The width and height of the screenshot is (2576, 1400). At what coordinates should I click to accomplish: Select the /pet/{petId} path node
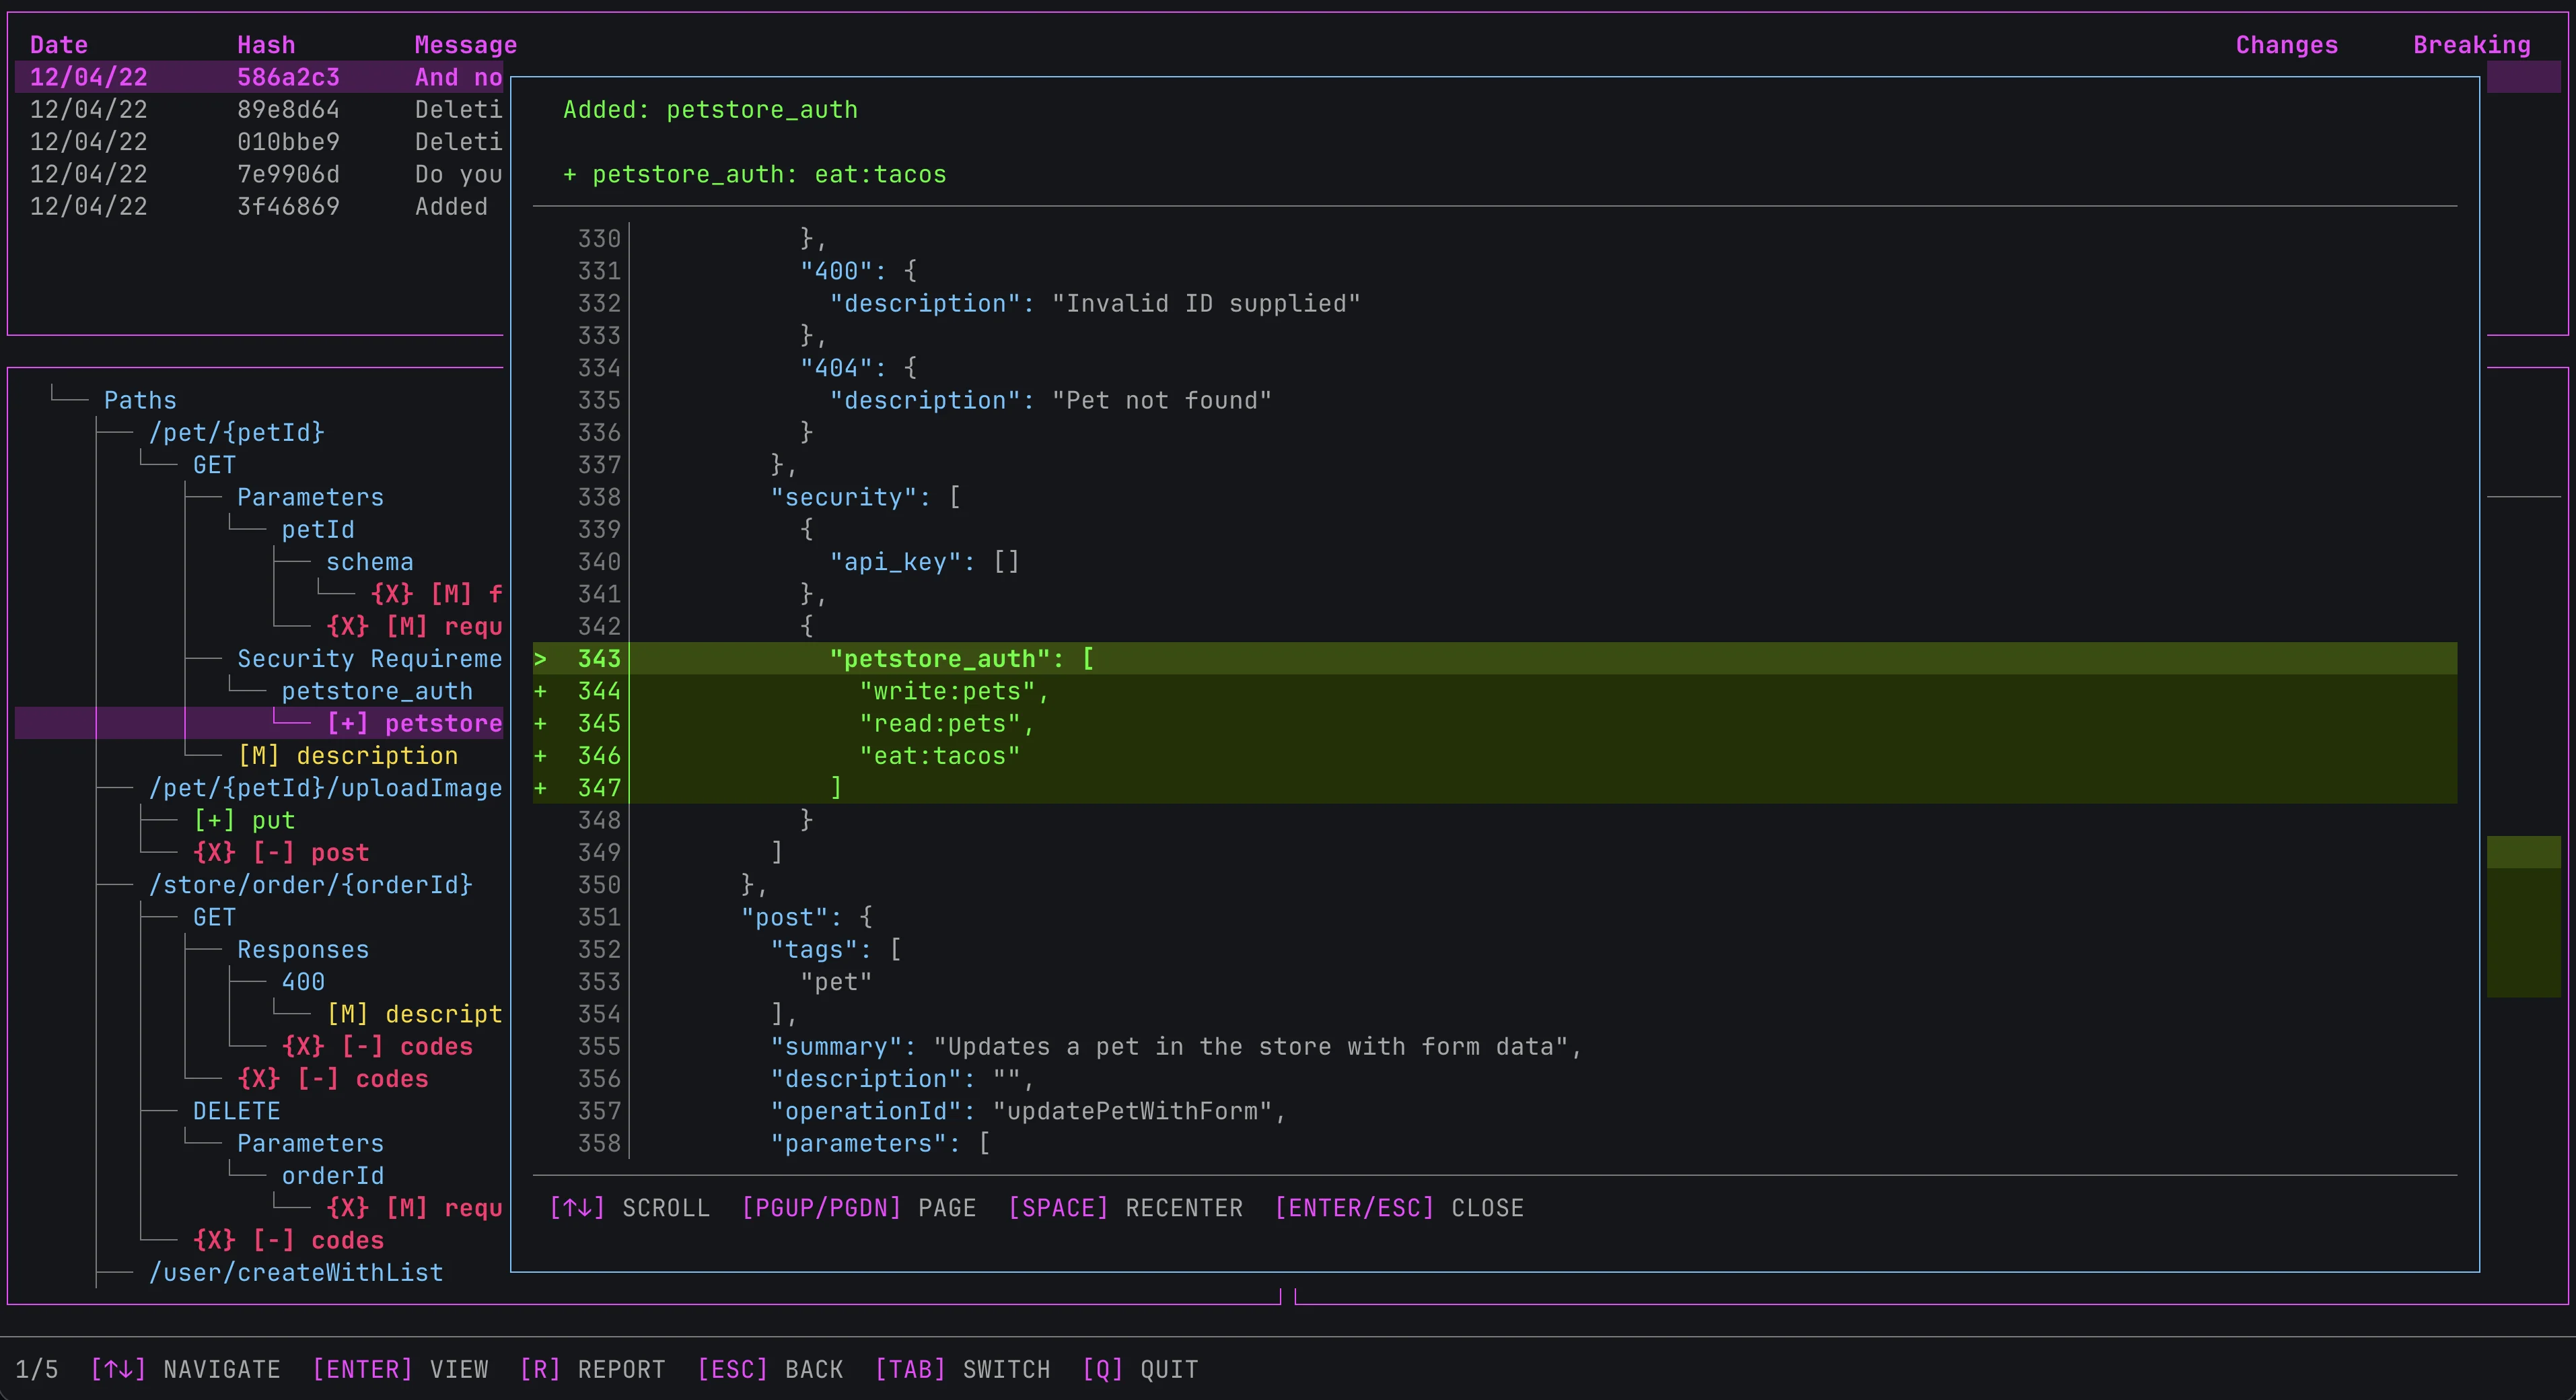coord(236,432)
